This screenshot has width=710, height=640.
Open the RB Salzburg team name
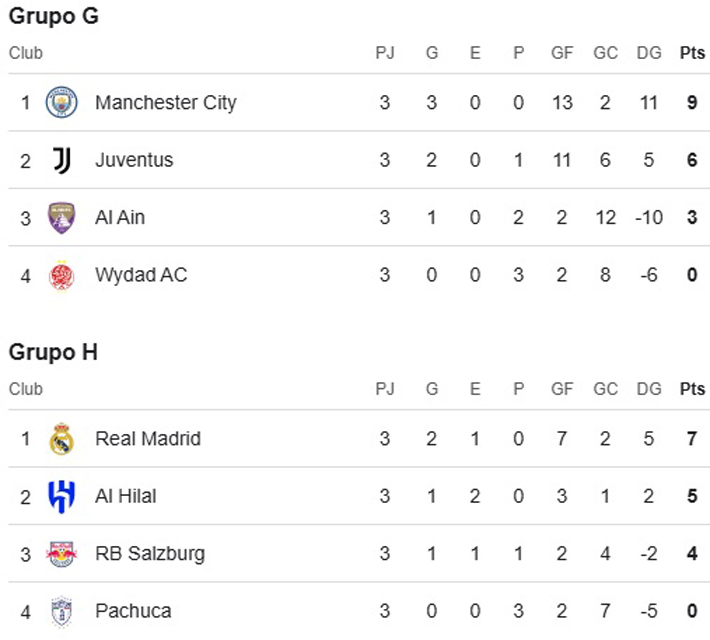coord(148,554)
